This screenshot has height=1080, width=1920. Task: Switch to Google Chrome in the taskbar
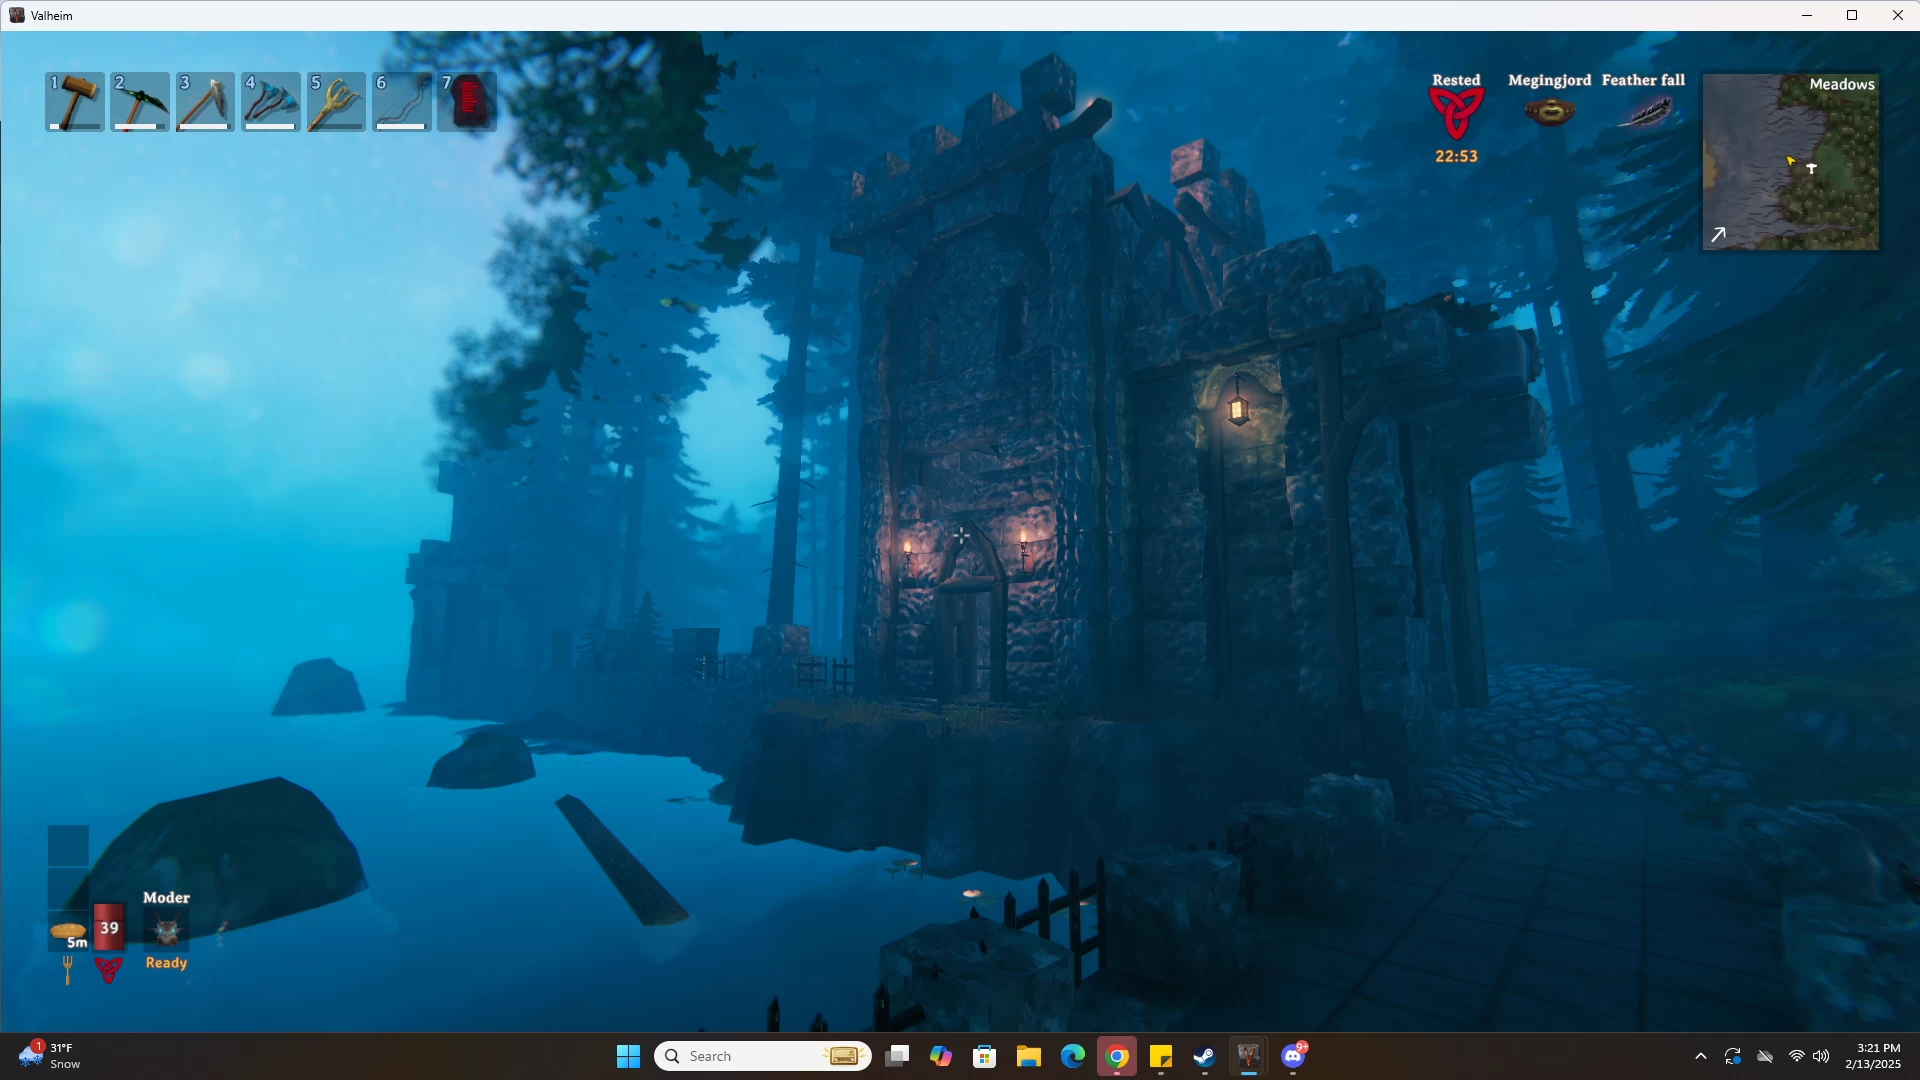coord(1117,1056)
